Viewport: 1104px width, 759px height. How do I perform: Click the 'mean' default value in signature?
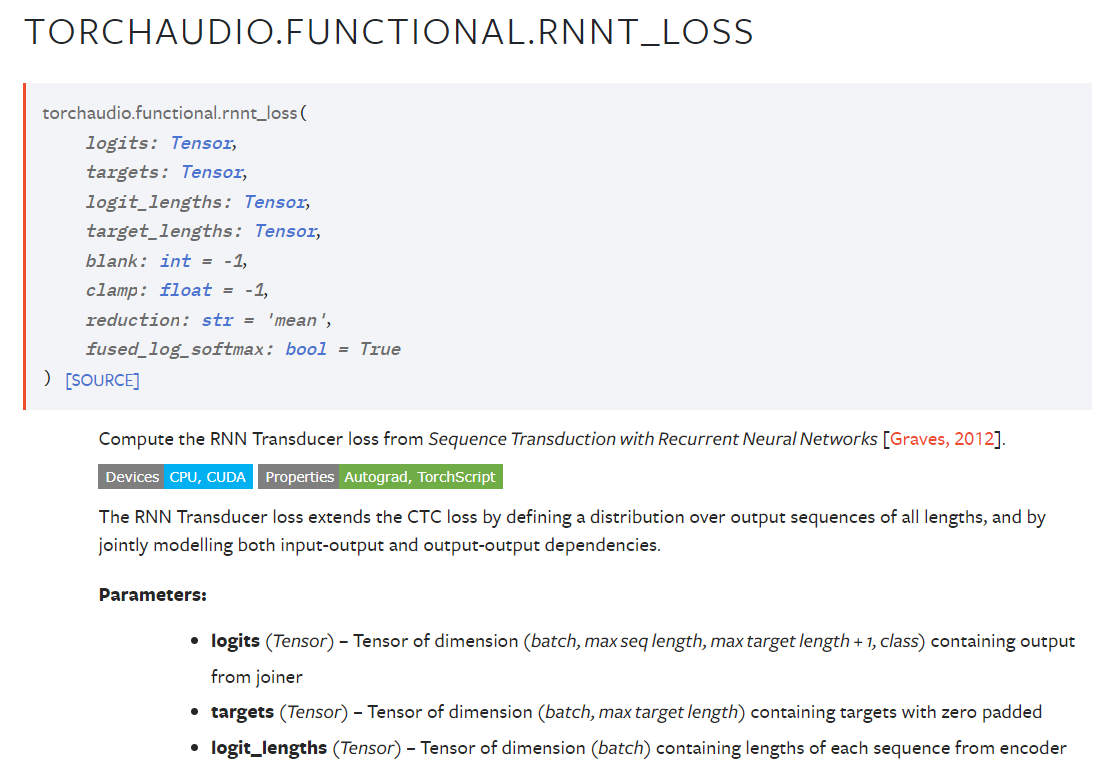[x=296, y=320]
